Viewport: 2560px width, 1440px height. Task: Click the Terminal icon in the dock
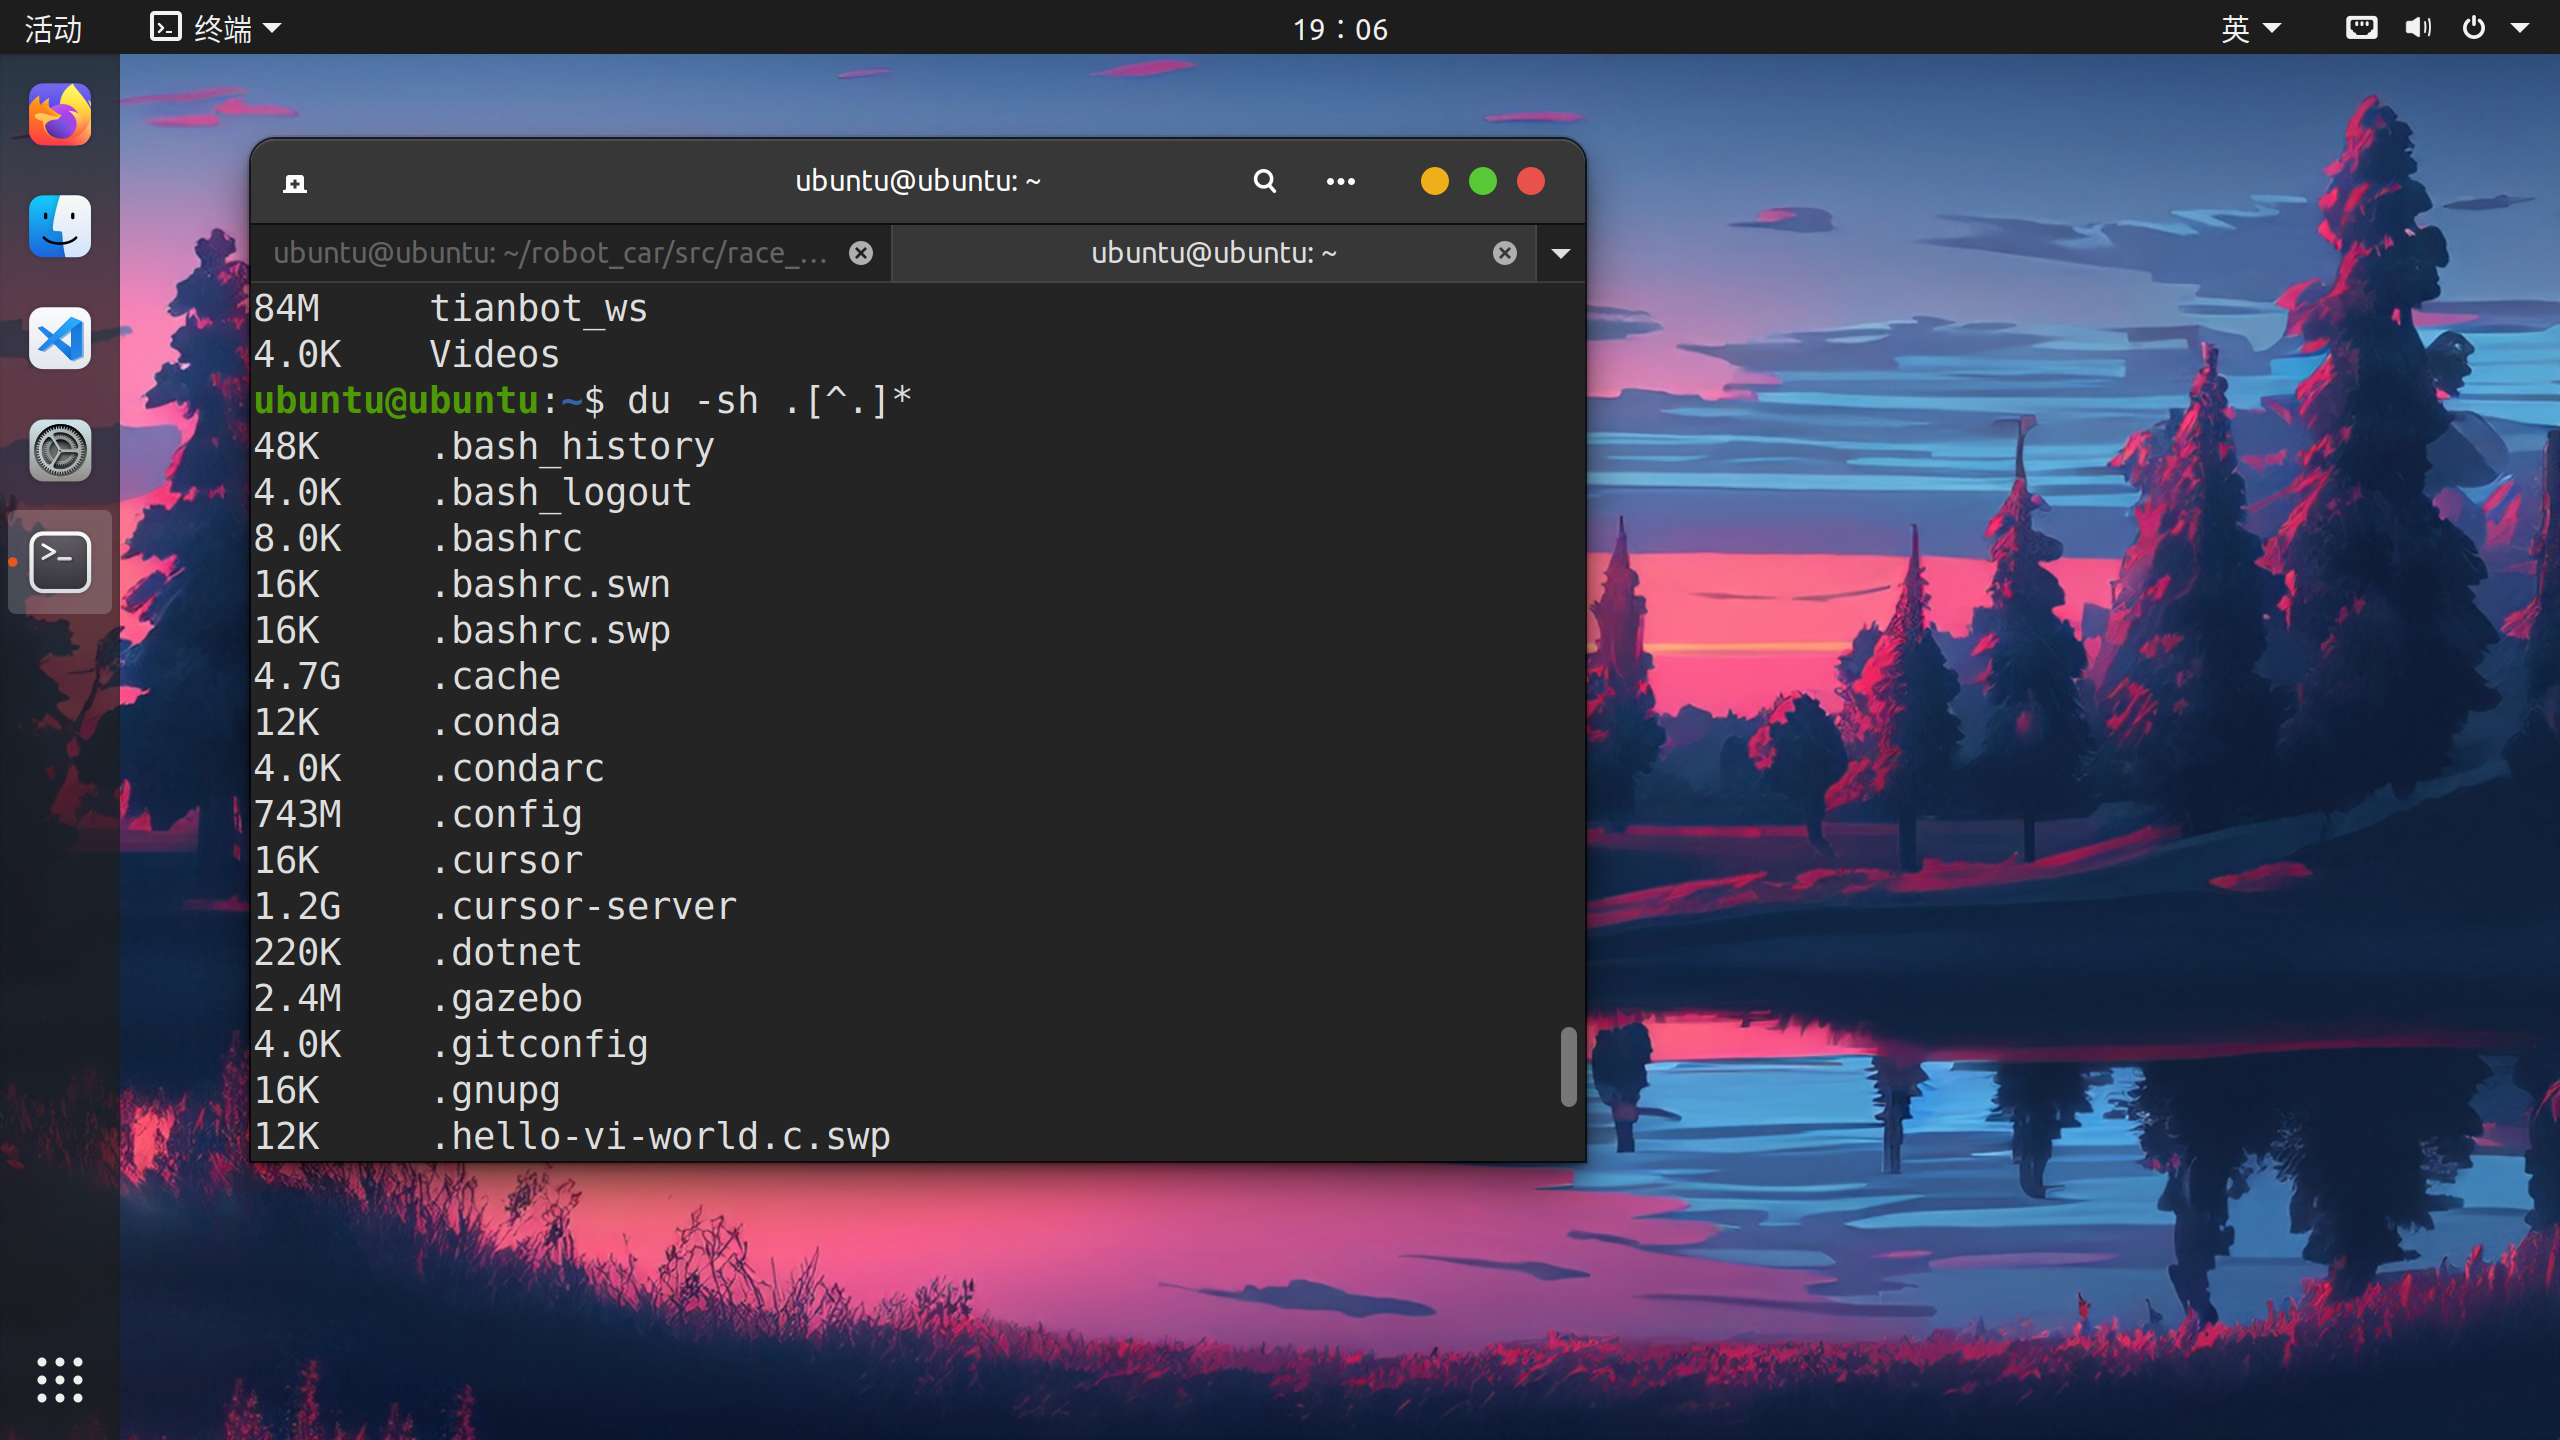60,562
